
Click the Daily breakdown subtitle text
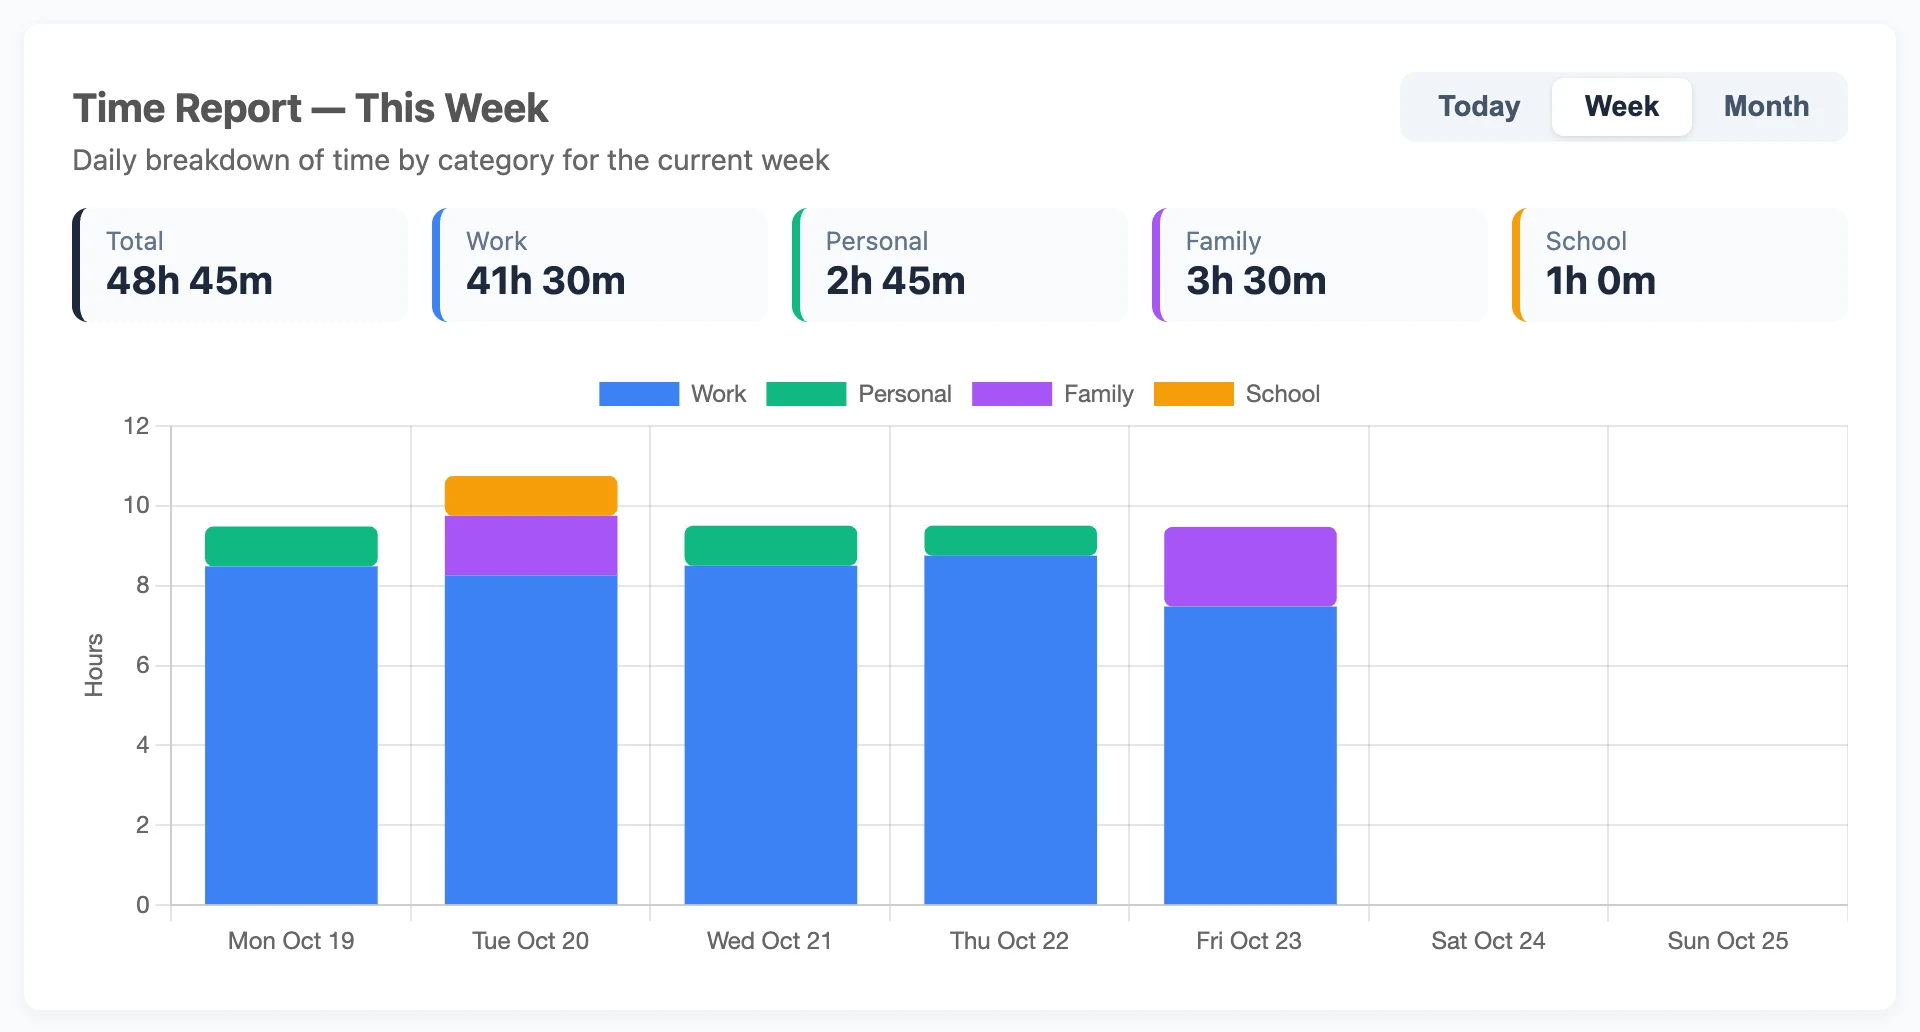(x=451, y=160)
